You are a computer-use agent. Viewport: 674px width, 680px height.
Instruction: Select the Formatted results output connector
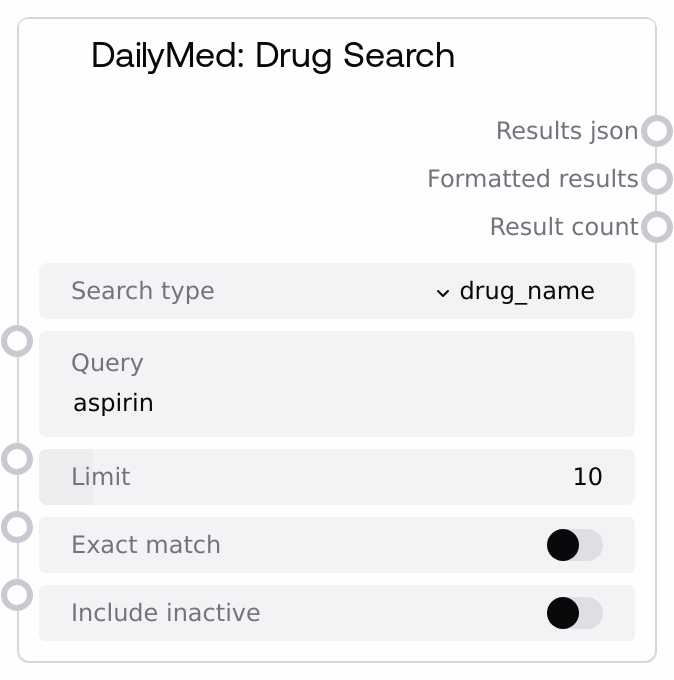click(656, 179)
